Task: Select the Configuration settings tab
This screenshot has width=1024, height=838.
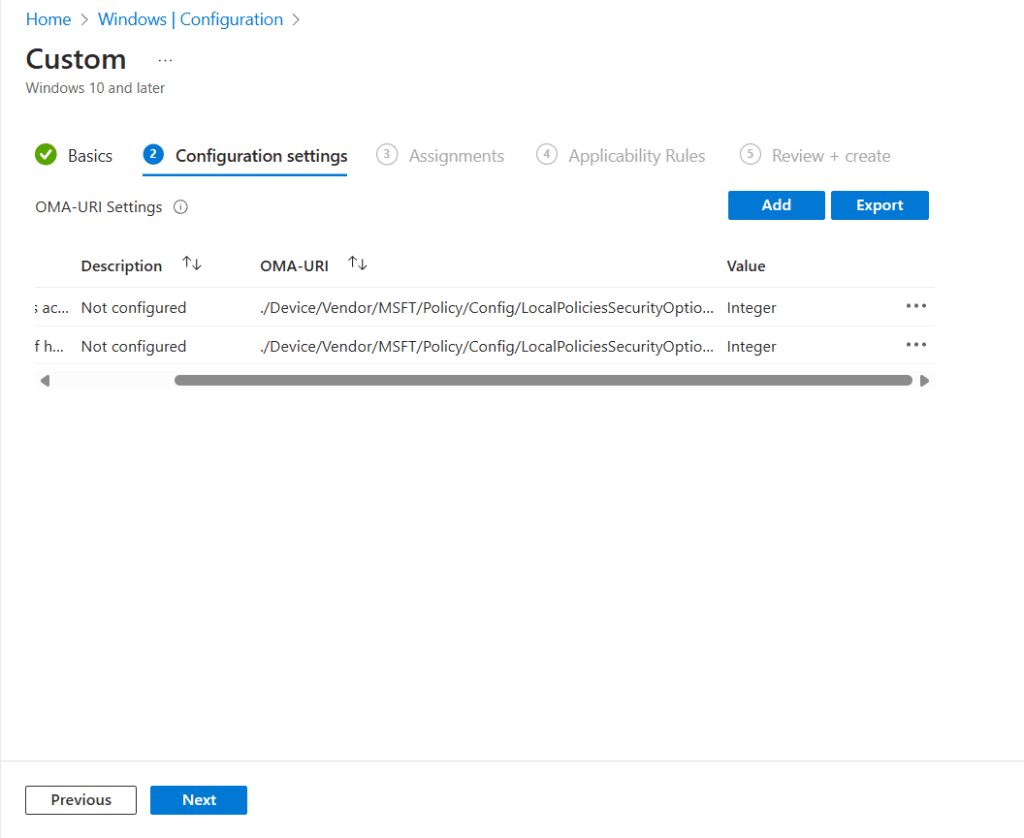Action: [x=261, y=156]
